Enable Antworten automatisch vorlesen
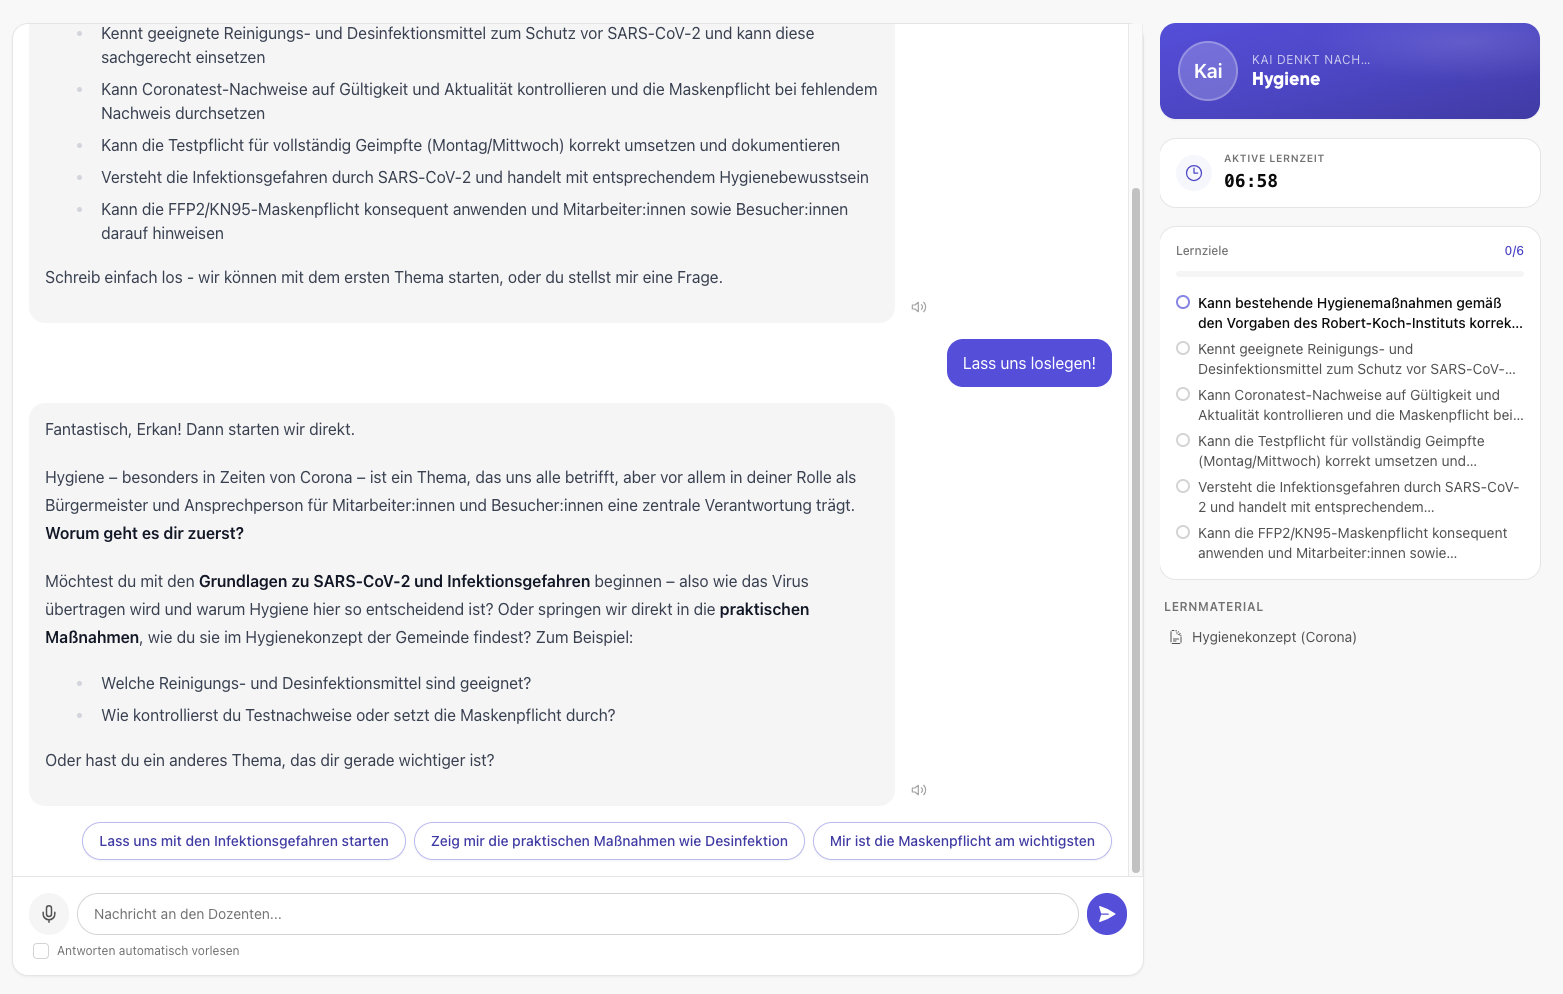This screenshot has height=994, width=1563. pyautogui.click(x=41, y=950)
